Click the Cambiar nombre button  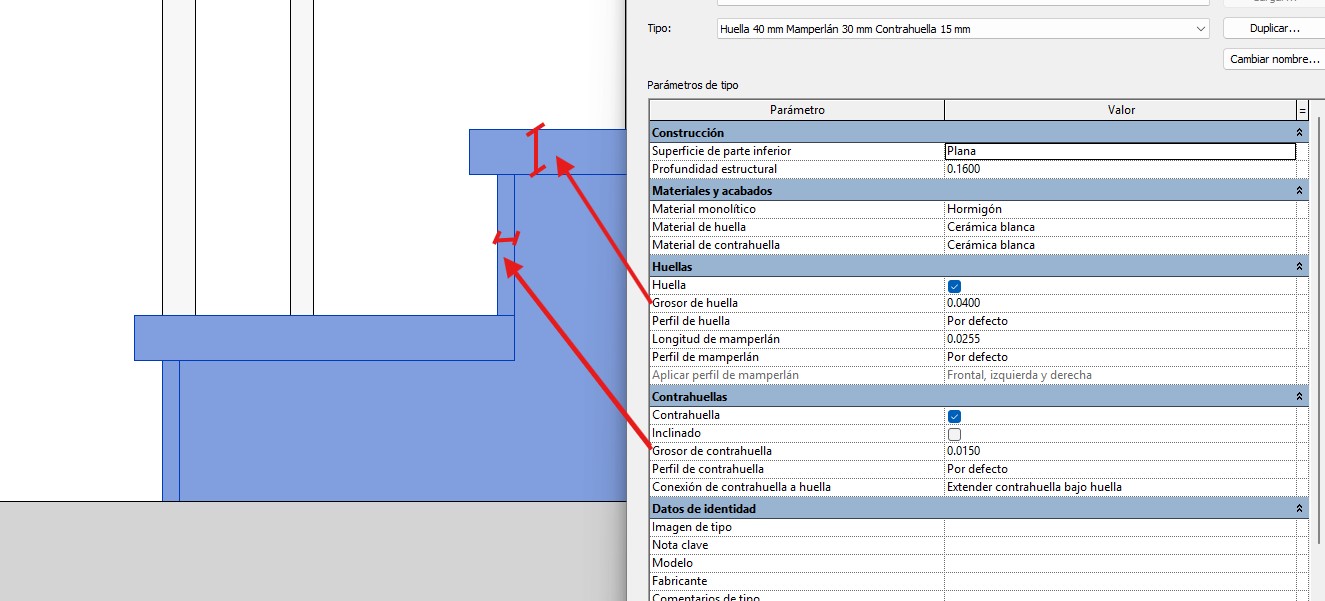click(1273, 59)
